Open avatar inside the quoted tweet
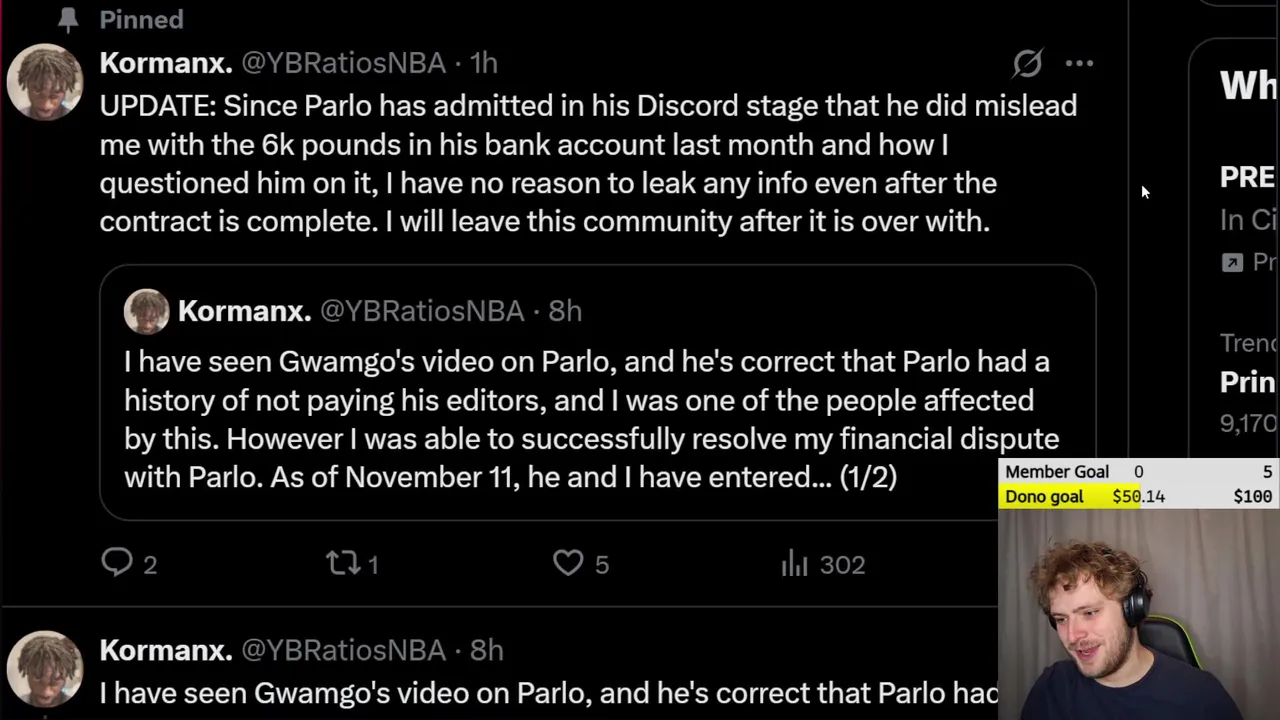The image size is (1280, 720). pos(146,311)
